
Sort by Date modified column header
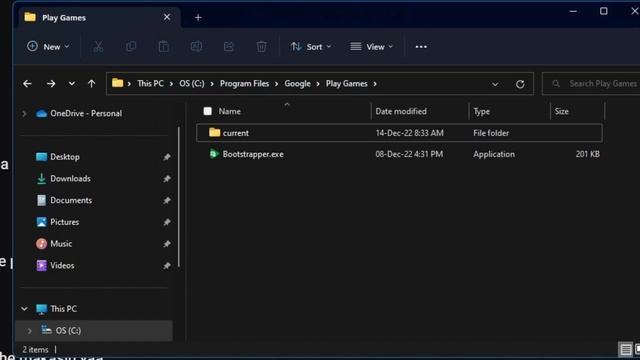[401, 111]
